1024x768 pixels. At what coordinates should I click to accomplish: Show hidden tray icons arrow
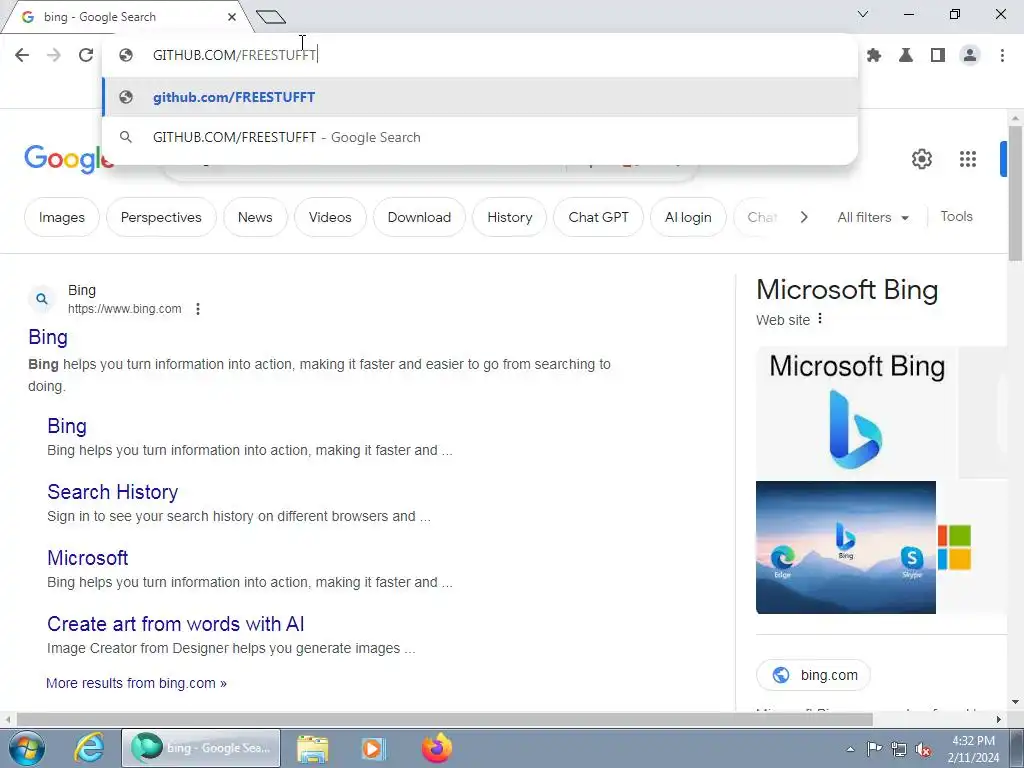click(850, 749)
